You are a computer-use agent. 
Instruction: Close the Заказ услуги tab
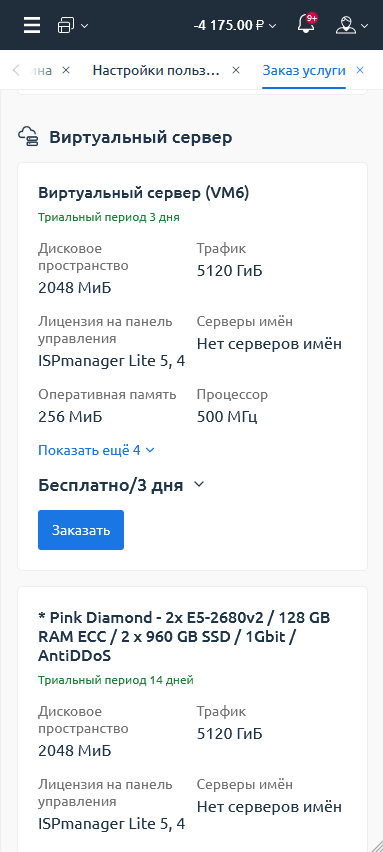tap(360, 70)
